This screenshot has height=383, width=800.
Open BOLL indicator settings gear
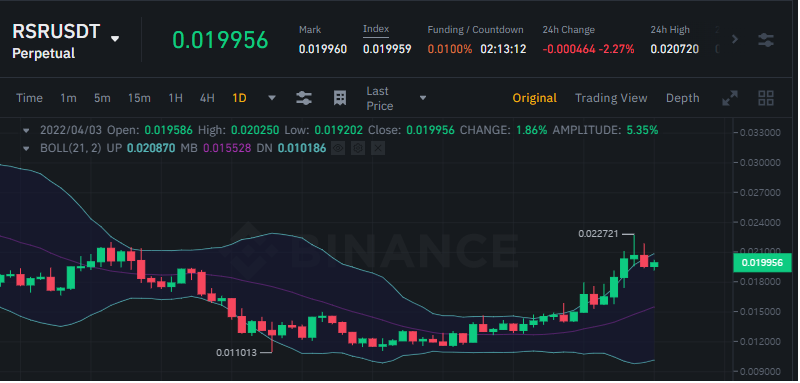358,148
